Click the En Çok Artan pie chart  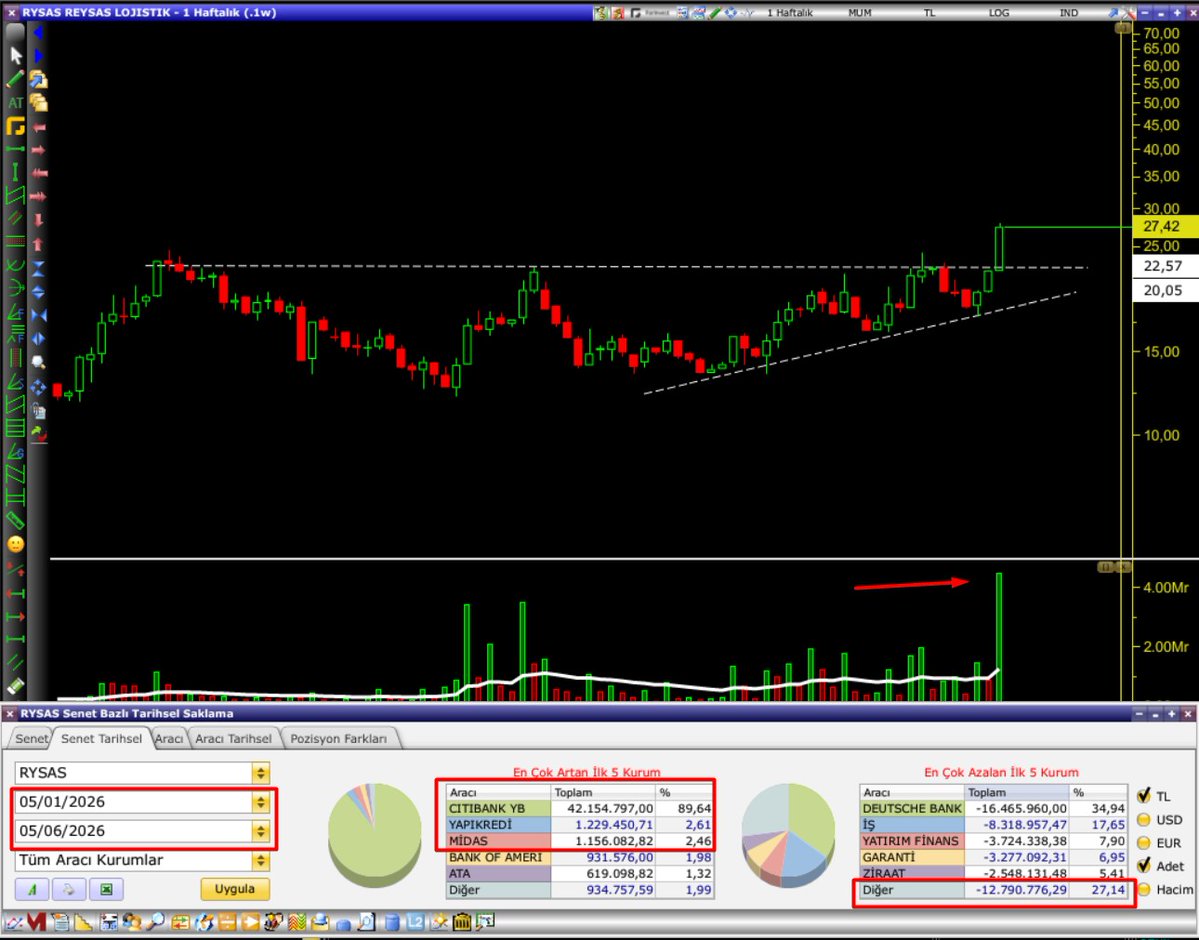click(375, 834)
